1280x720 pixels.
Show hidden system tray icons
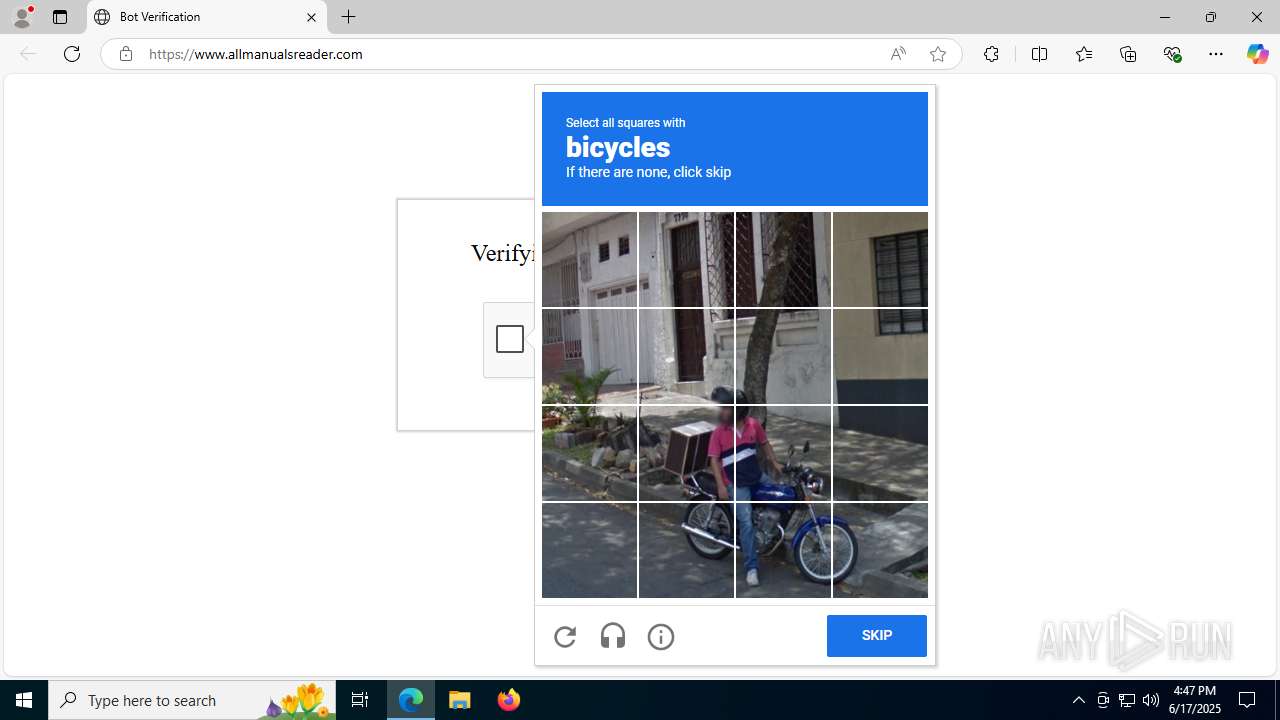[1078, 700]
